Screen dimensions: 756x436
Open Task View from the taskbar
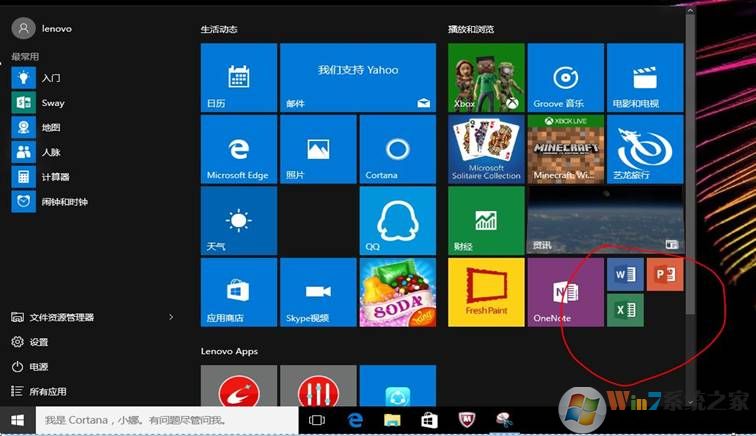coord(317,421)
